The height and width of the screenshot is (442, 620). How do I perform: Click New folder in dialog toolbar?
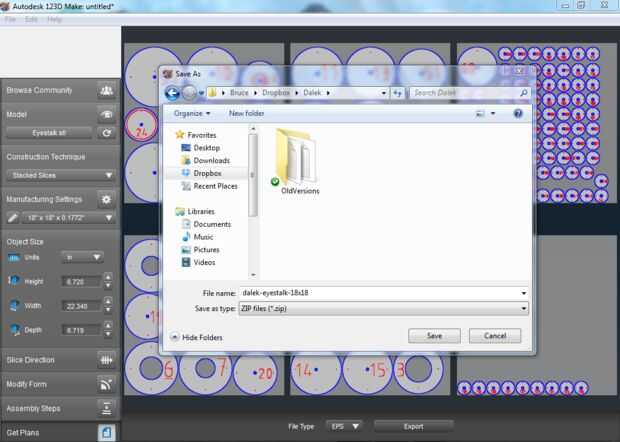tap(246, 113)
